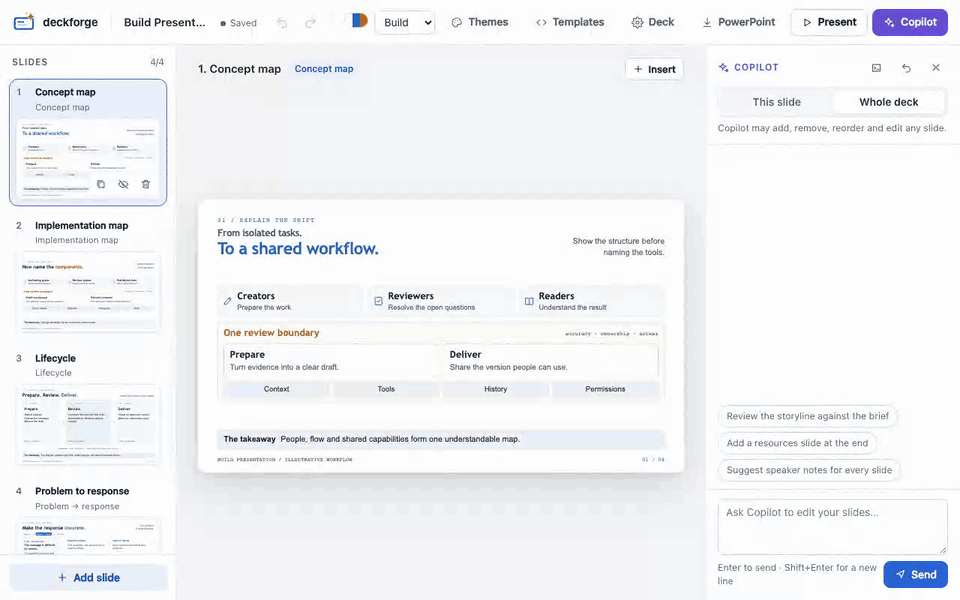Select the 'Show the structure before naming the tools' note
This screenshot has height=600, width=960.
(618, 247)
